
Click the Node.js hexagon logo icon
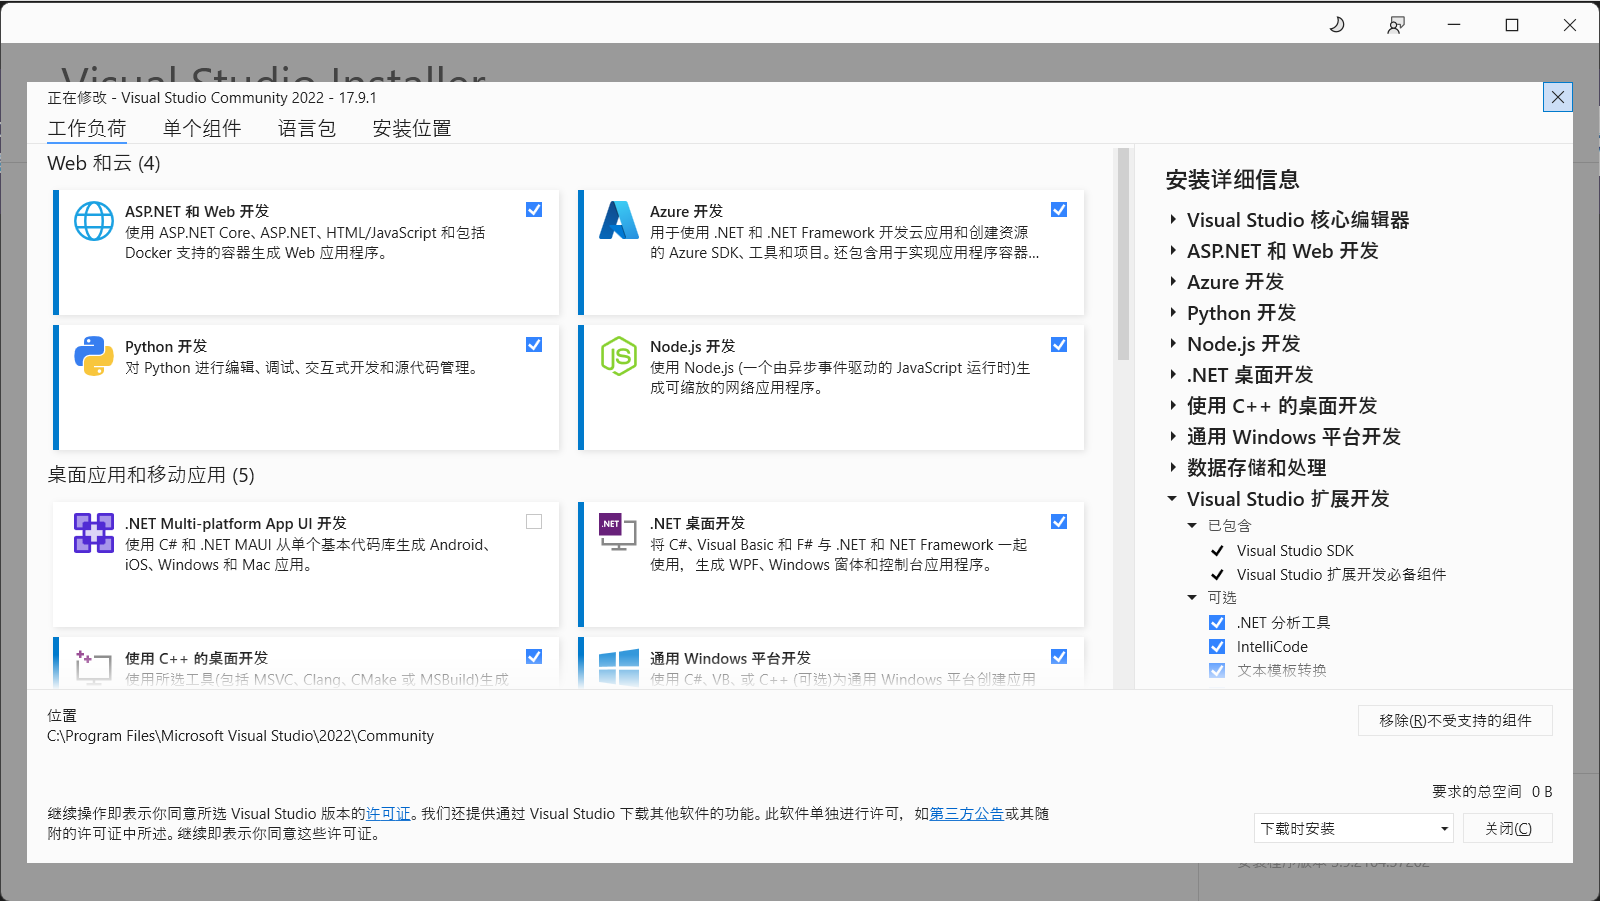pos(619,356)
